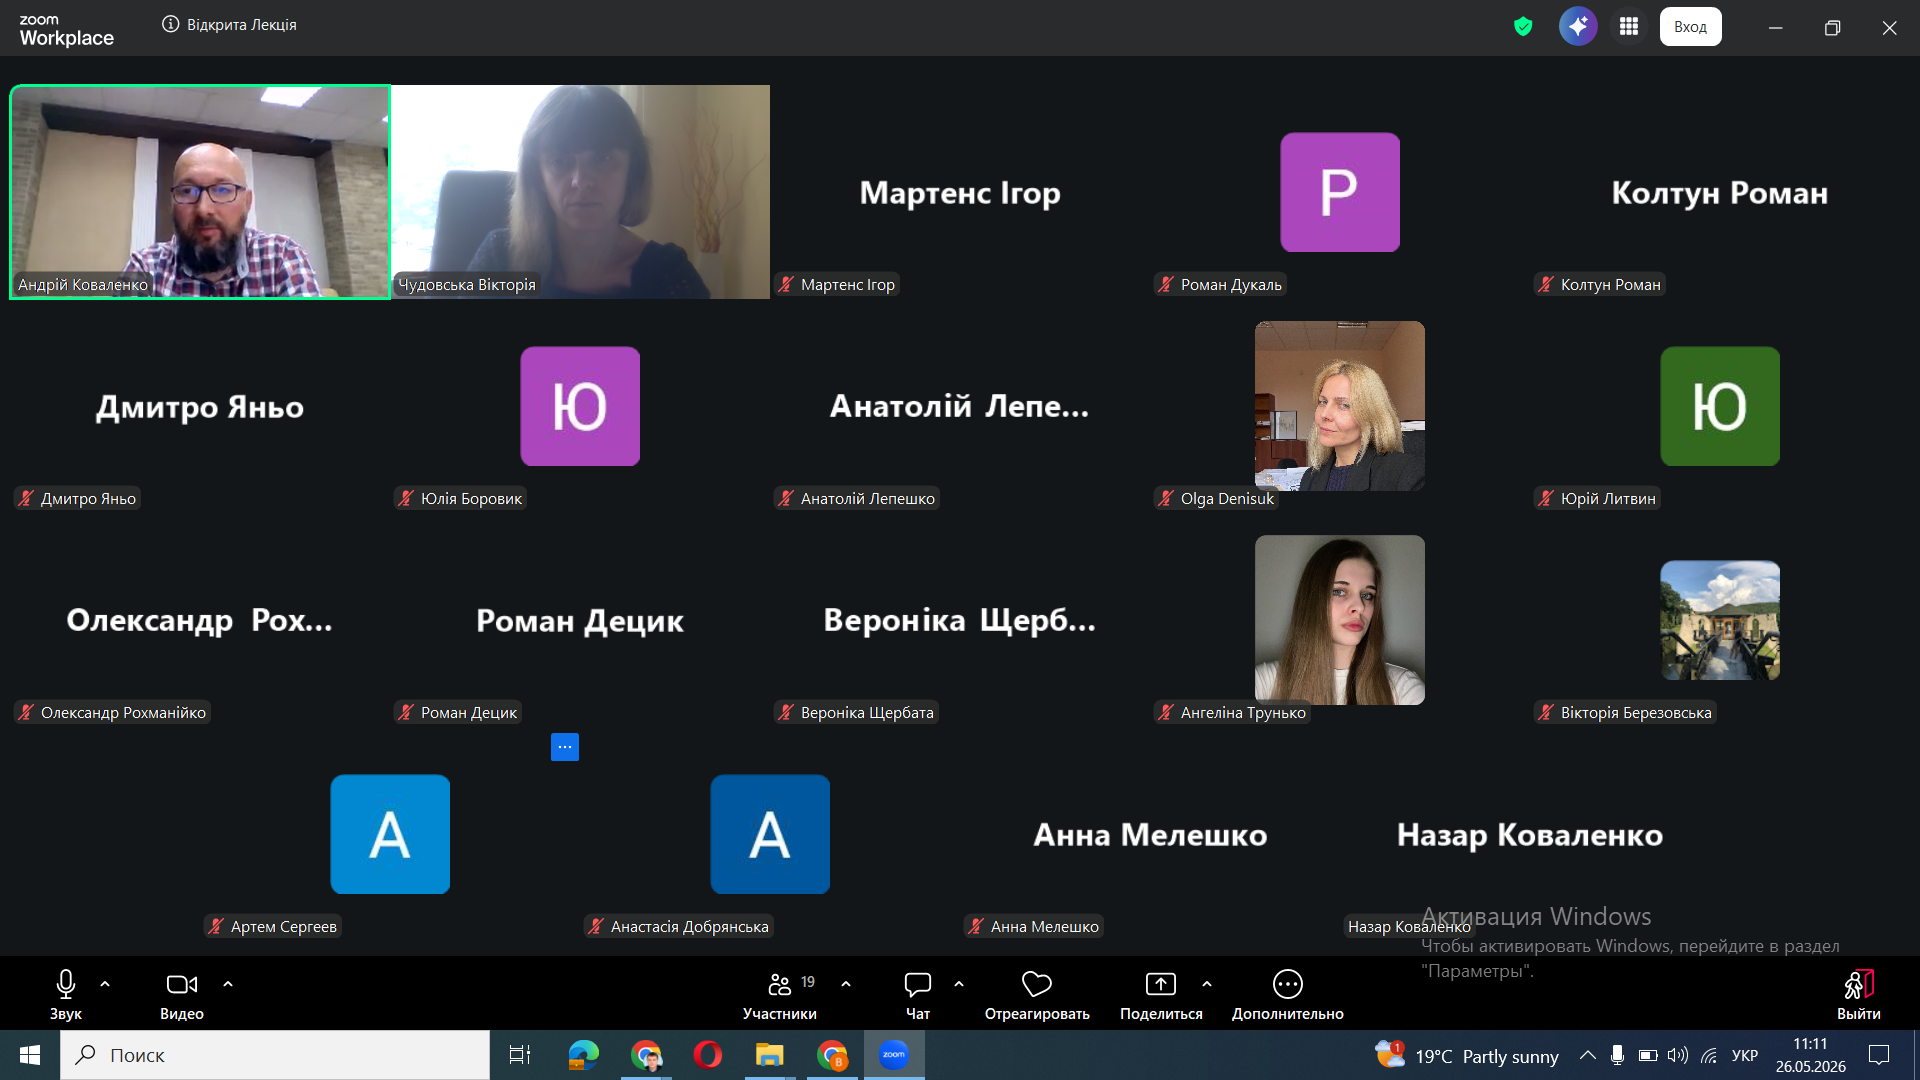
Task: Open the system volume control
Action: tap(1678, 1055)
